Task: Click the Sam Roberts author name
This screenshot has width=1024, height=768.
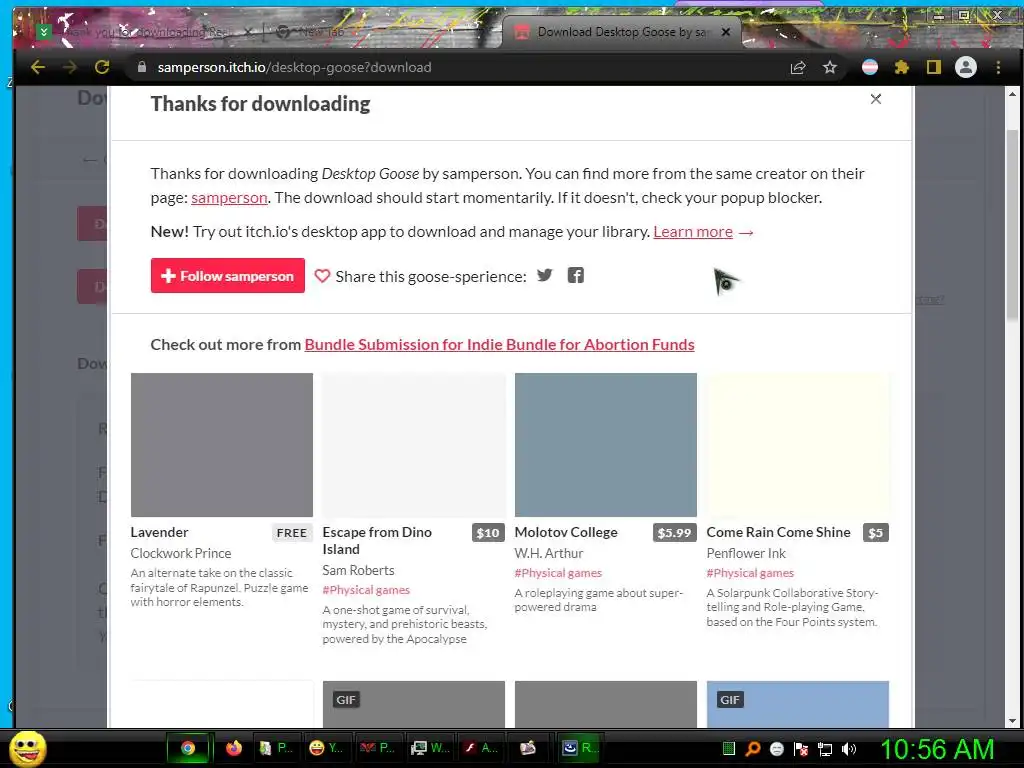Action: [359, 570]
